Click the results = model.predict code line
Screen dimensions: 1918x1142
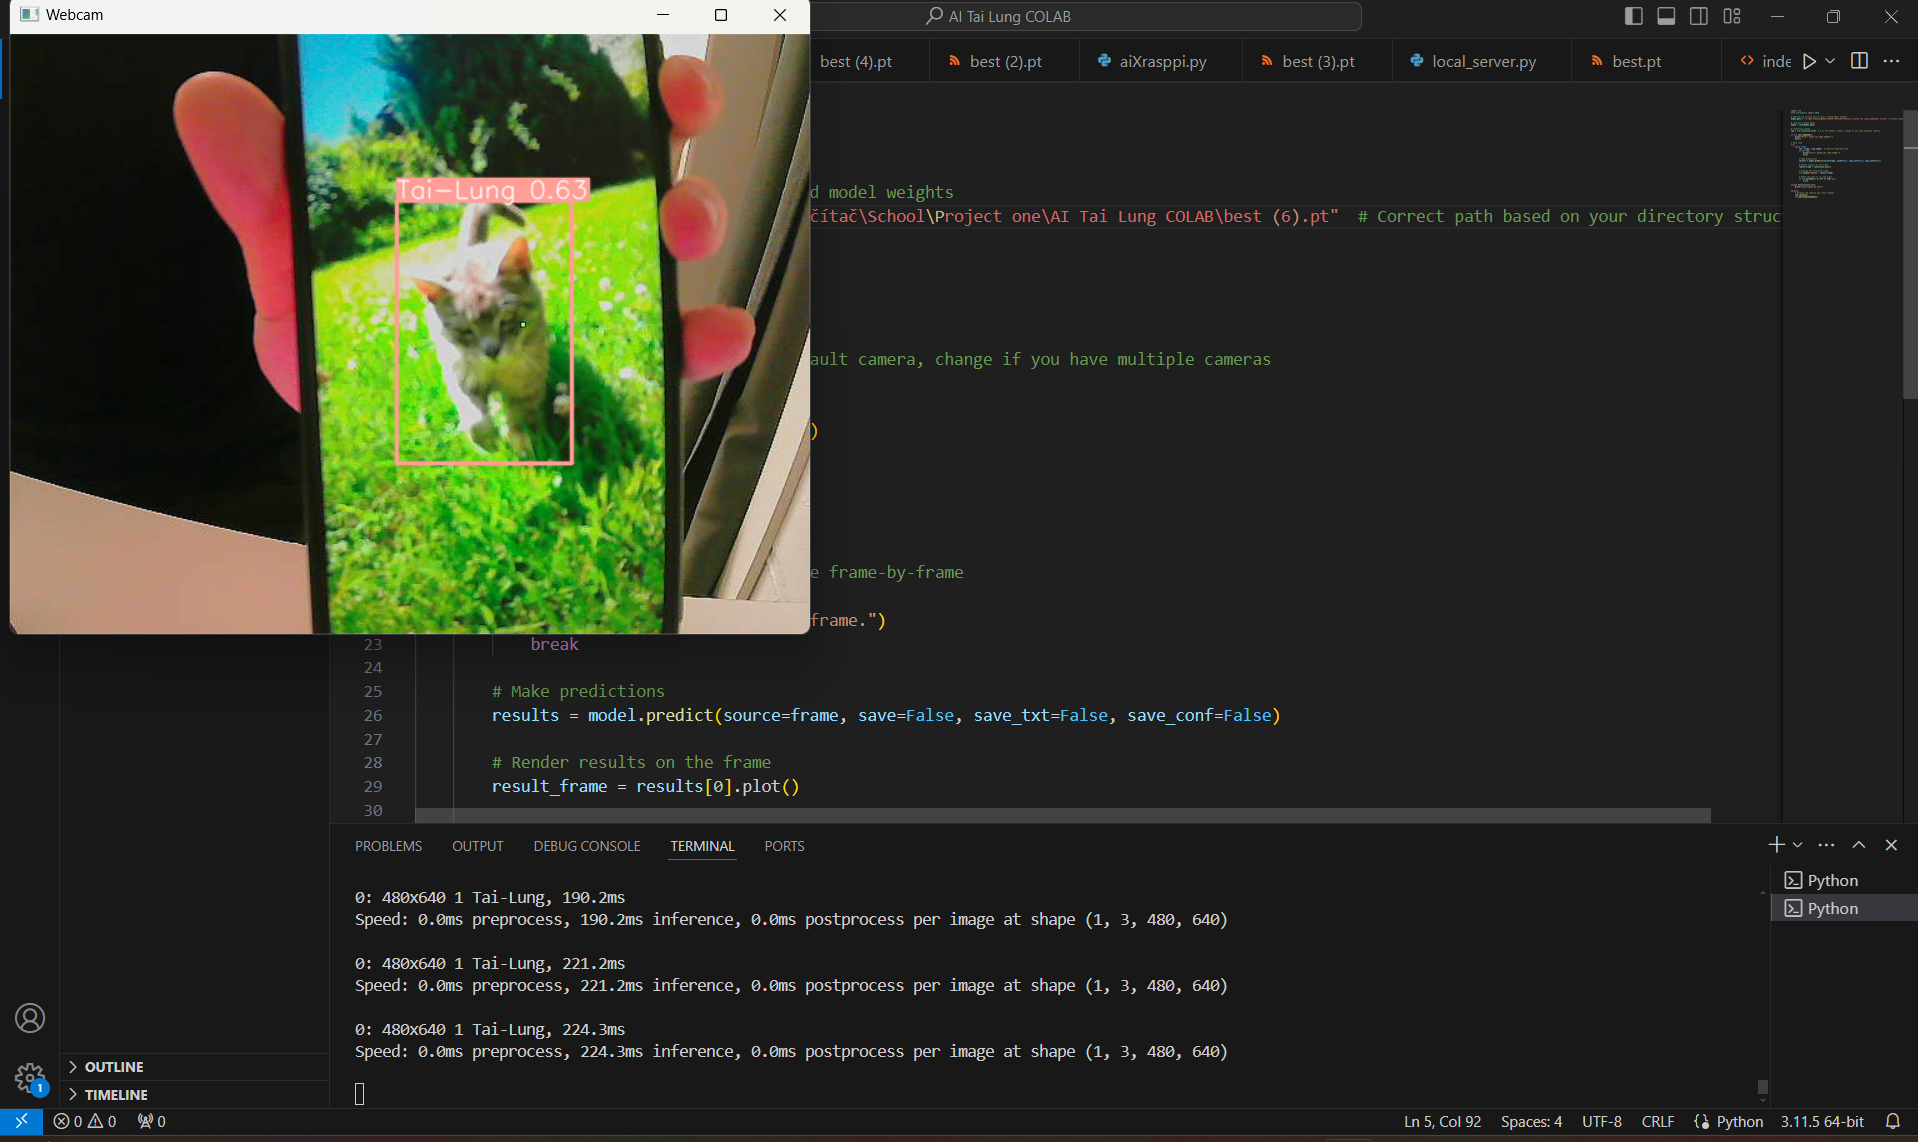tap(885, 716)
